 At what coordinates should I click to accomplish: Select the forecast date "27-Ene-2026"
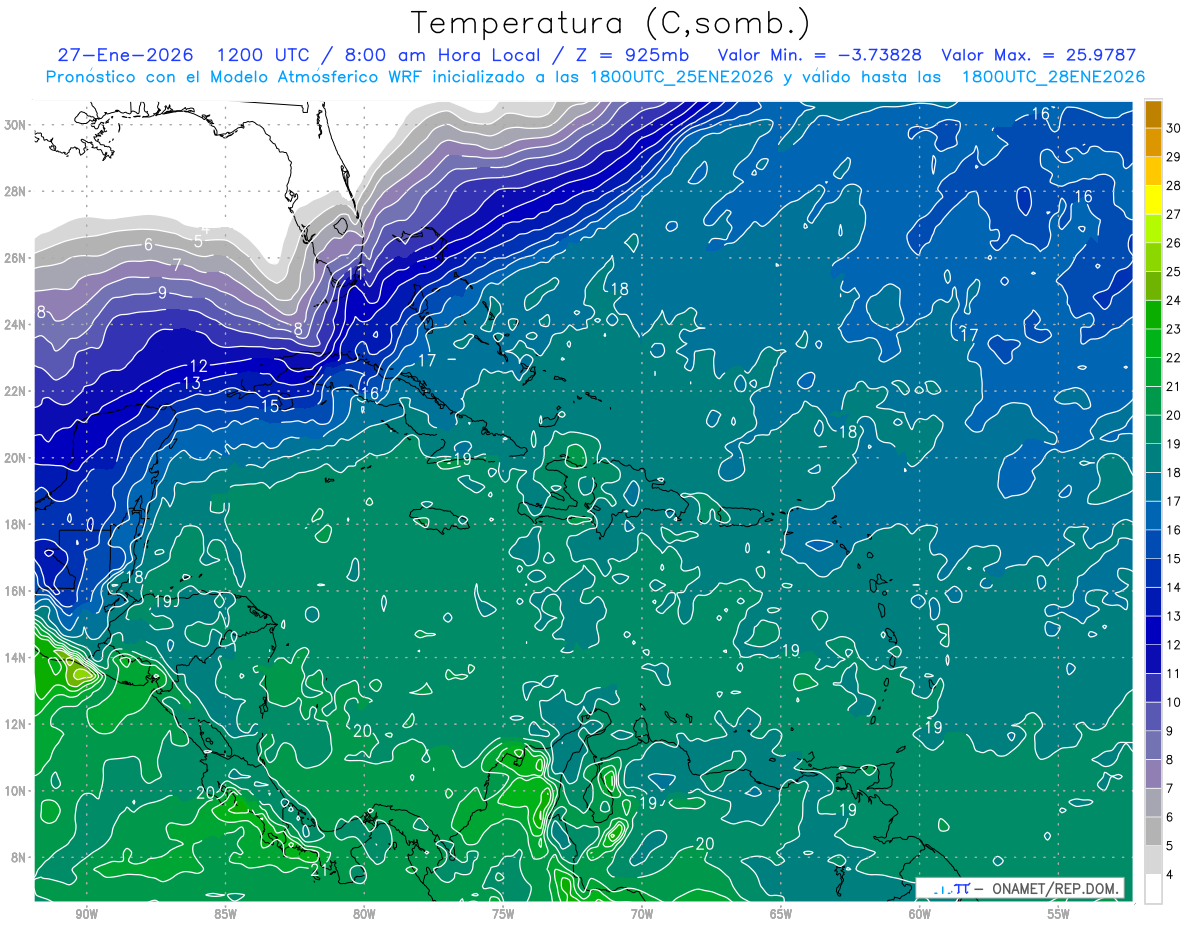tap(126, 55)
